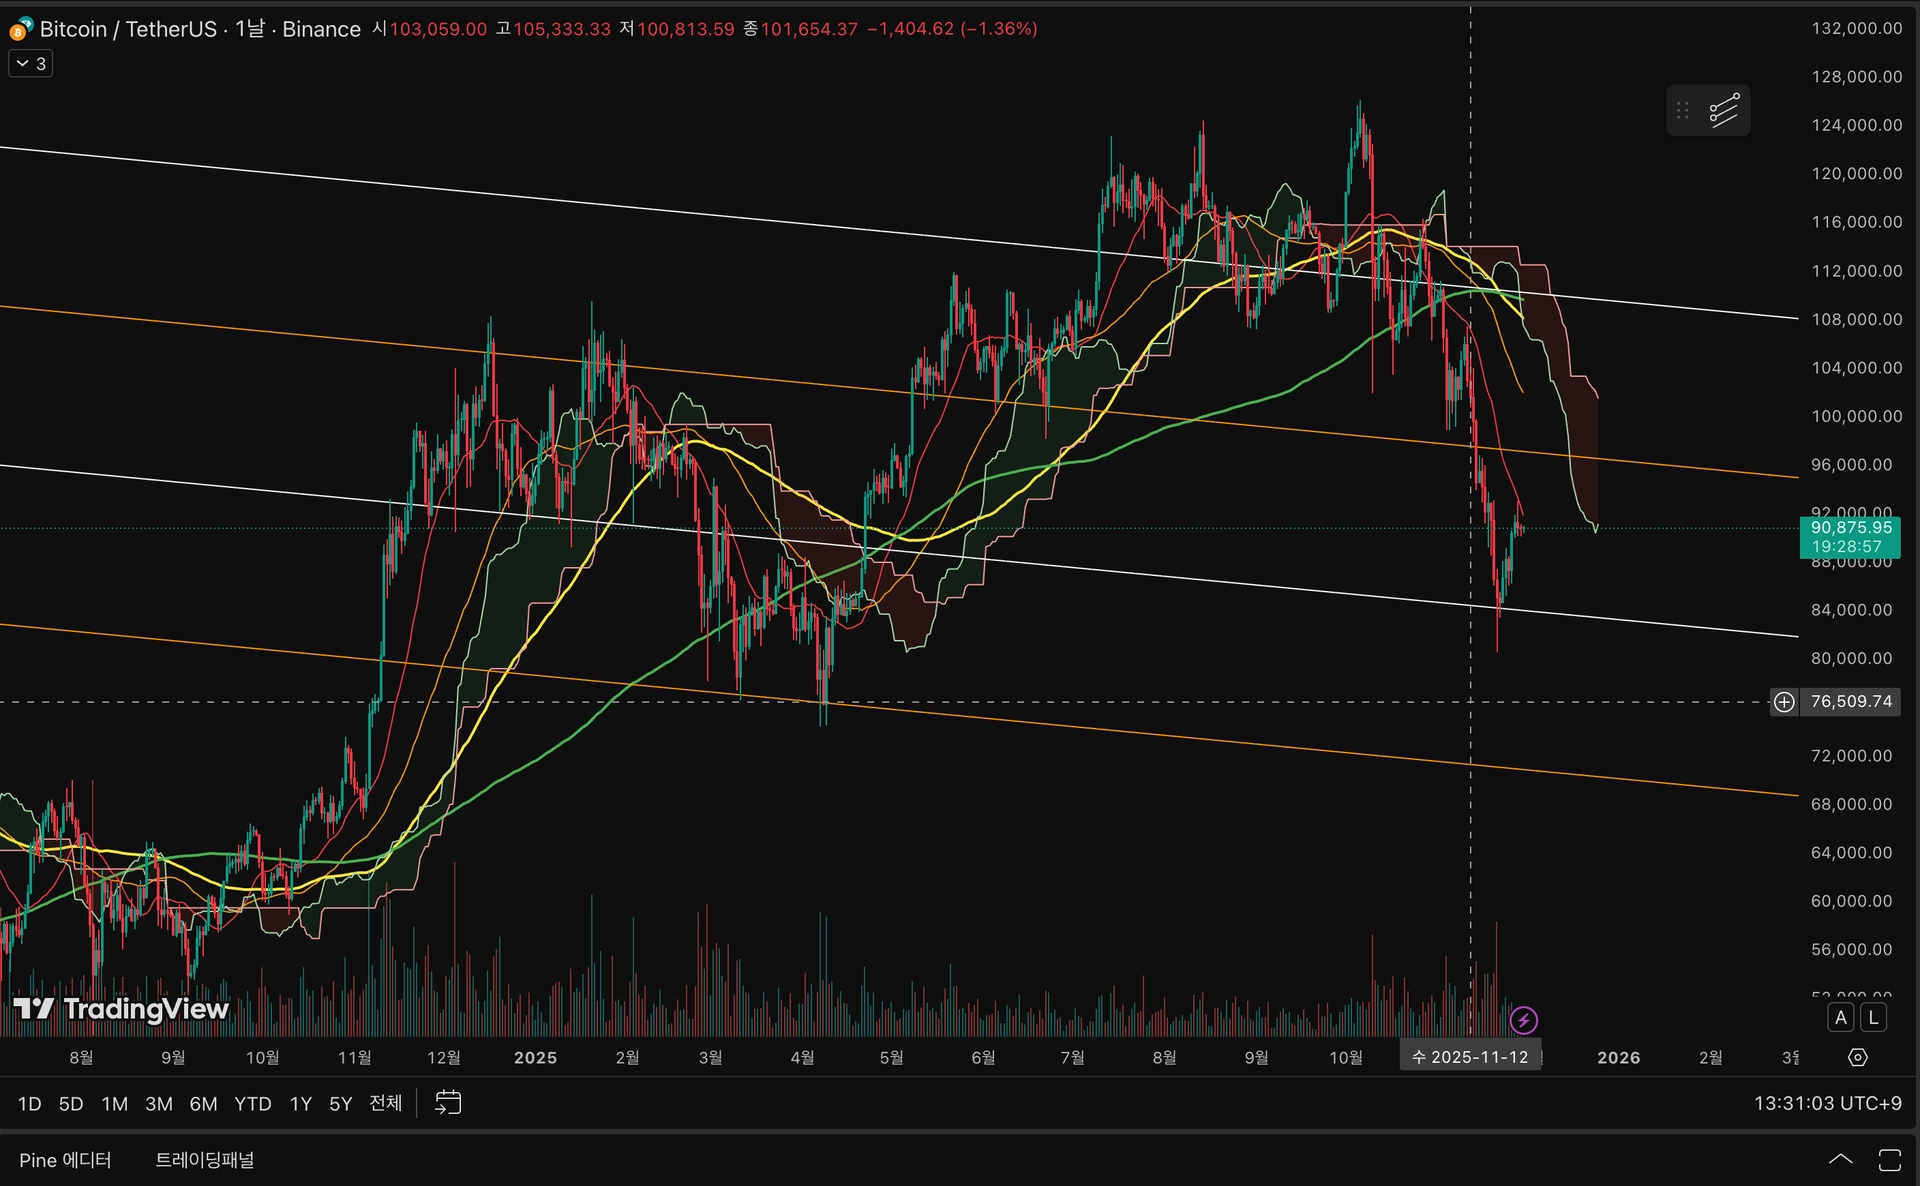Open the go-to-date calendar icon
This screenshot has height=1186, width=1920.
click(x=448, y=1103)
